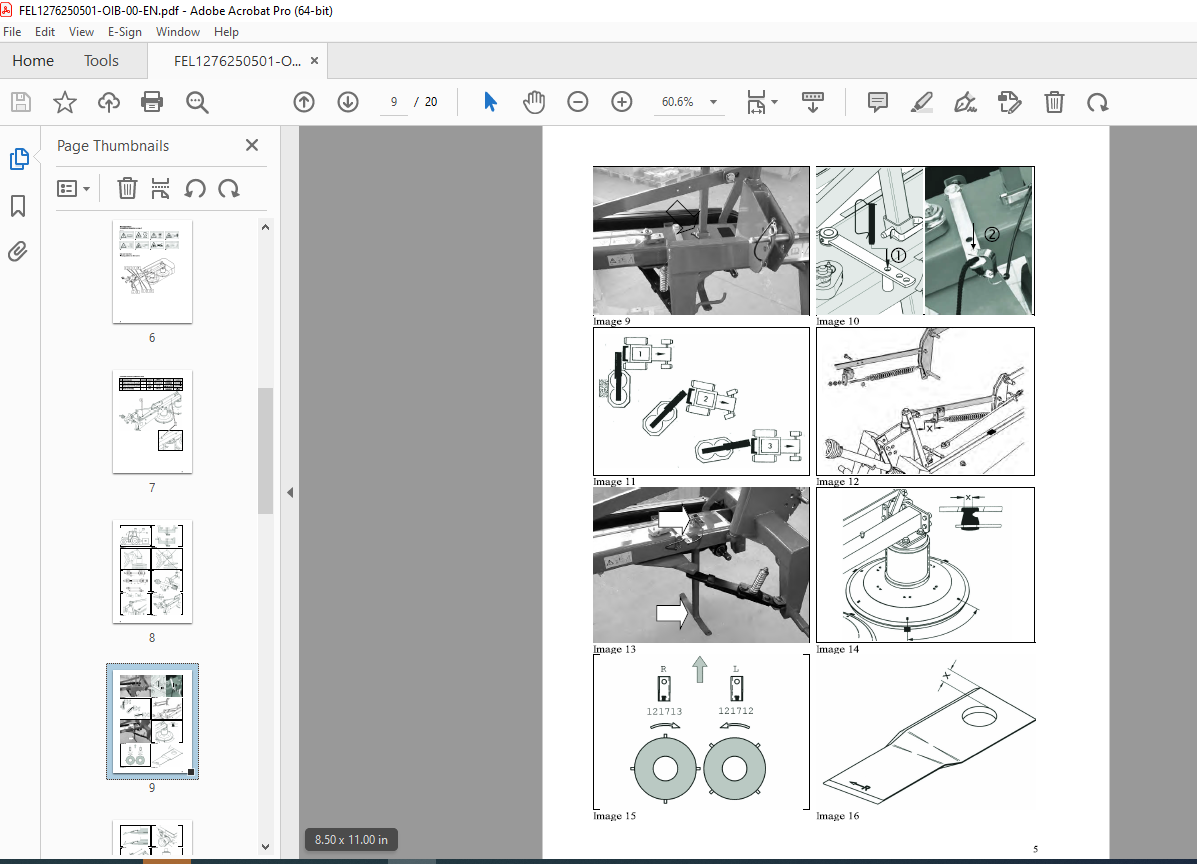Open the sign document pen tool

pyautogui.click(x=966, y=102)
